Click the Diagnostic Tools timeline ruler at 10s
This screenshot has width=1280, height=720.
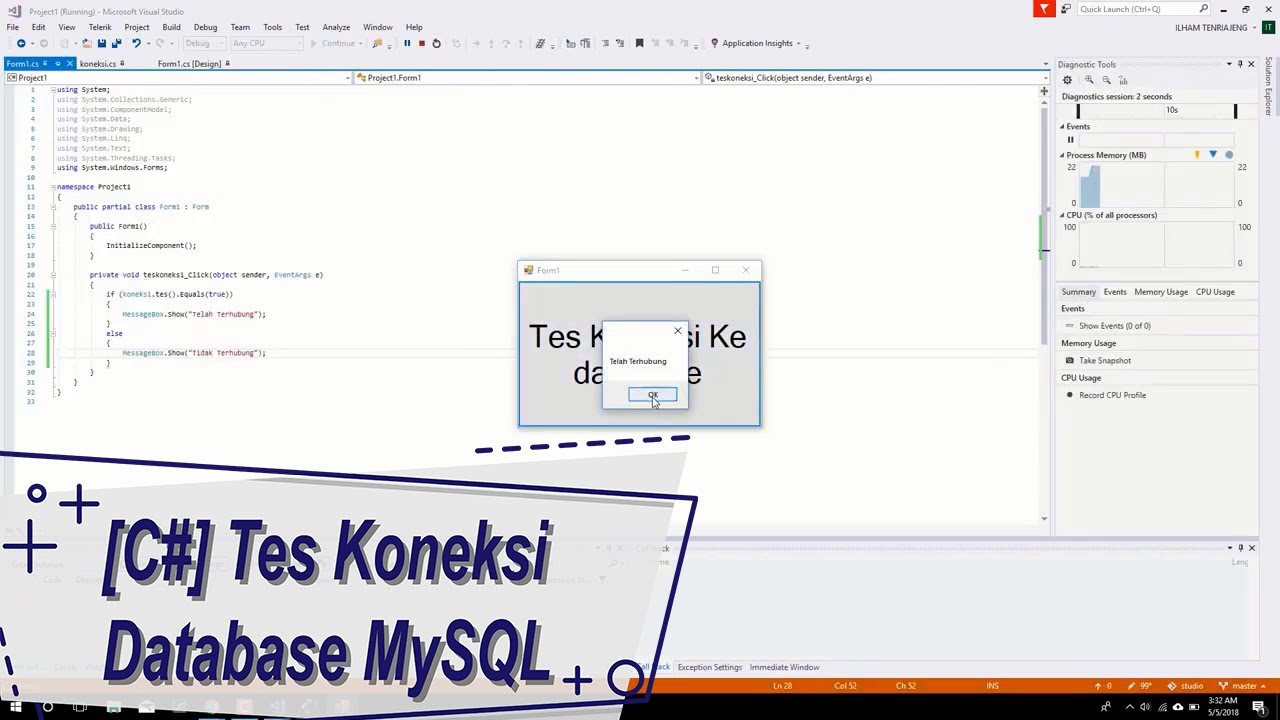point(1171,110)
